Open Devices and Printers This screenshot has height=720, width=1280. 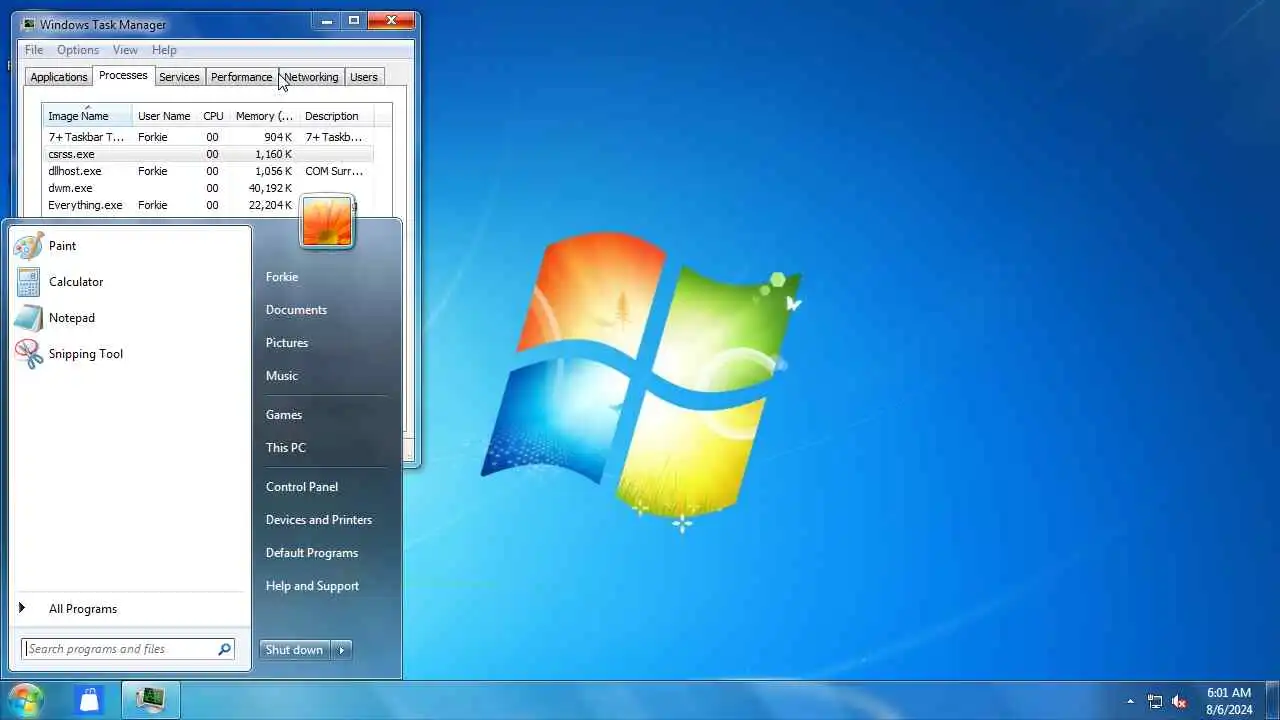click(319, 520)
